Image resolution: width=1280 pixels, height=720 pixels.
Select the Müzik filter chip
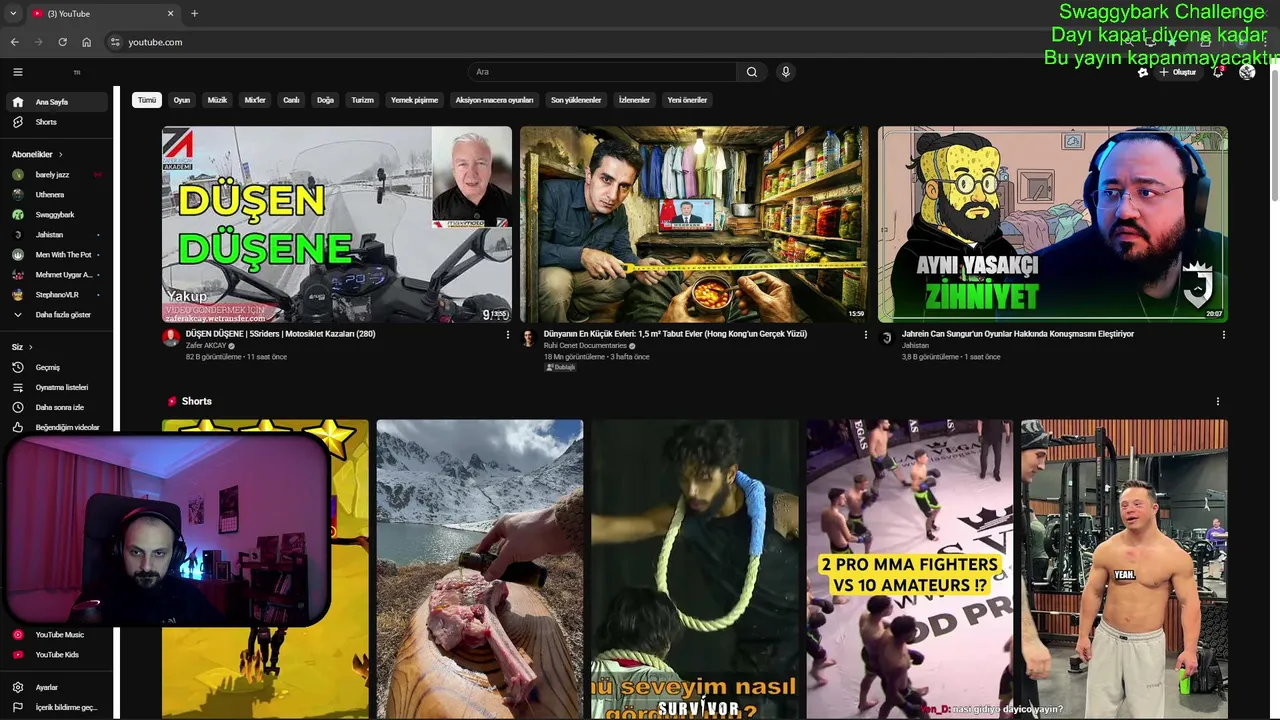click(217, 100)
